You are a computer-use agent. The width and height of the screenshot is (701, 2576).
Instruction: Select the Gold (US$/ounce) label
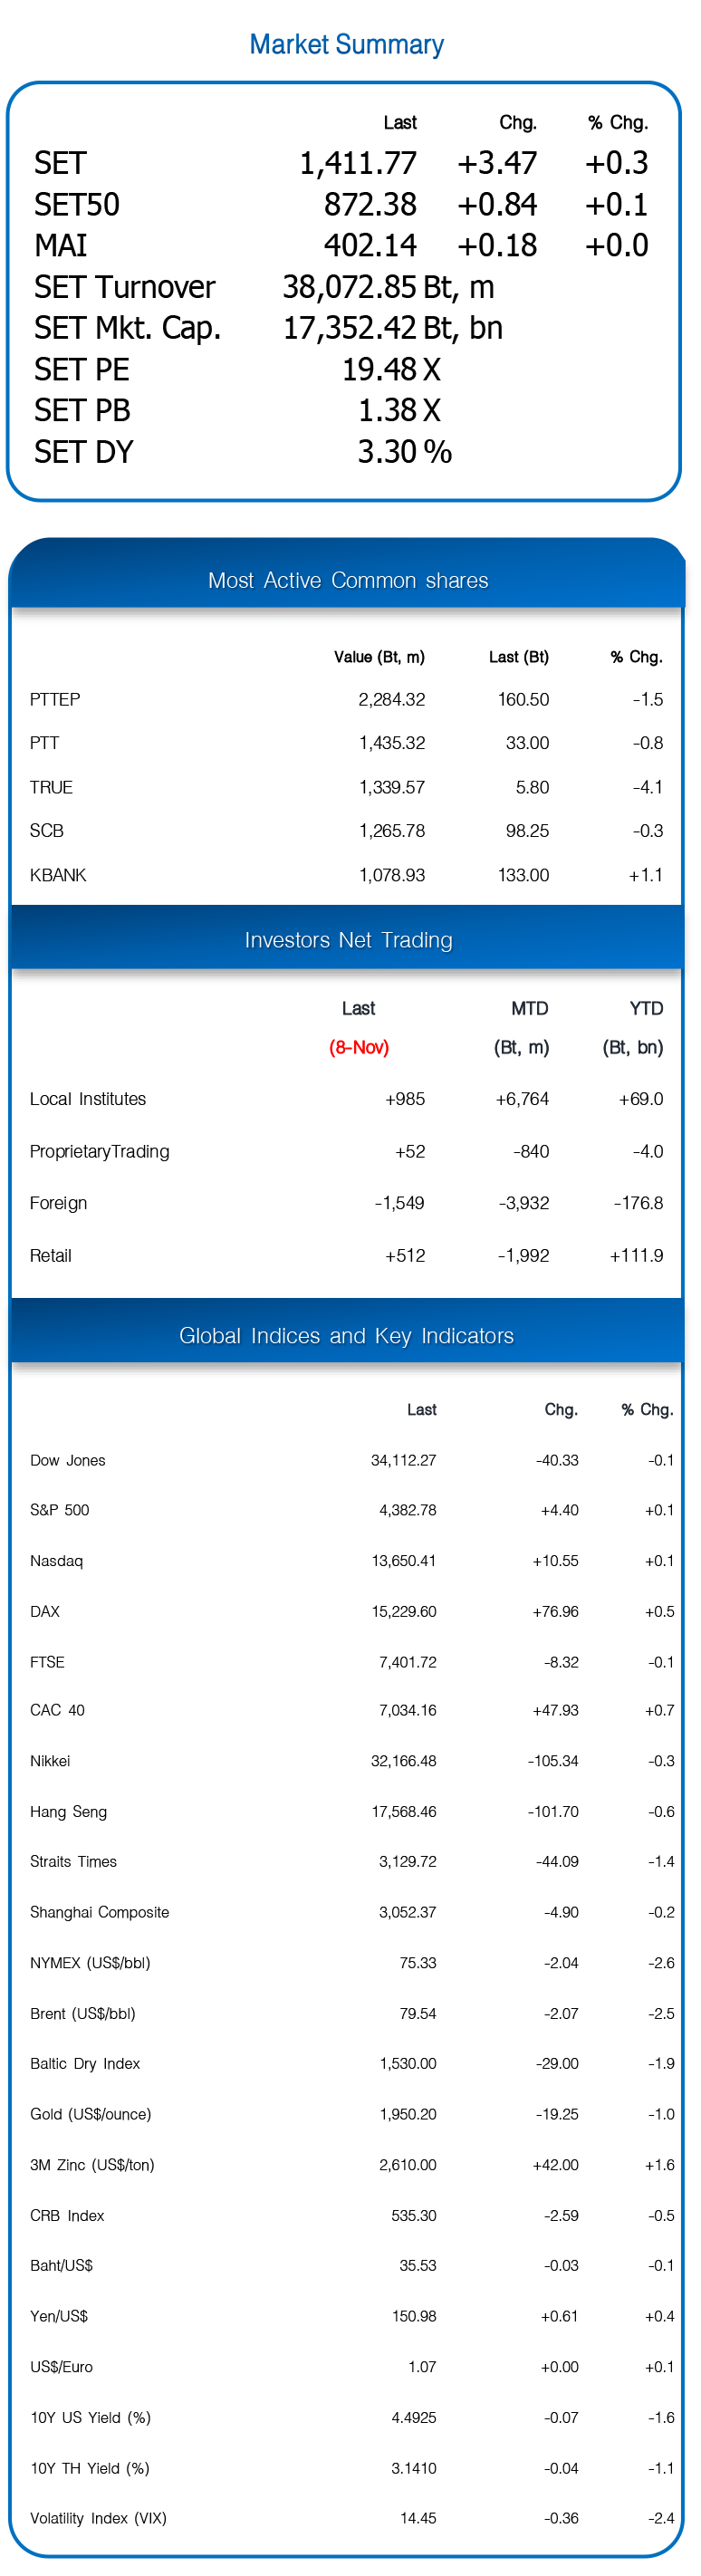pos(90,2115)
